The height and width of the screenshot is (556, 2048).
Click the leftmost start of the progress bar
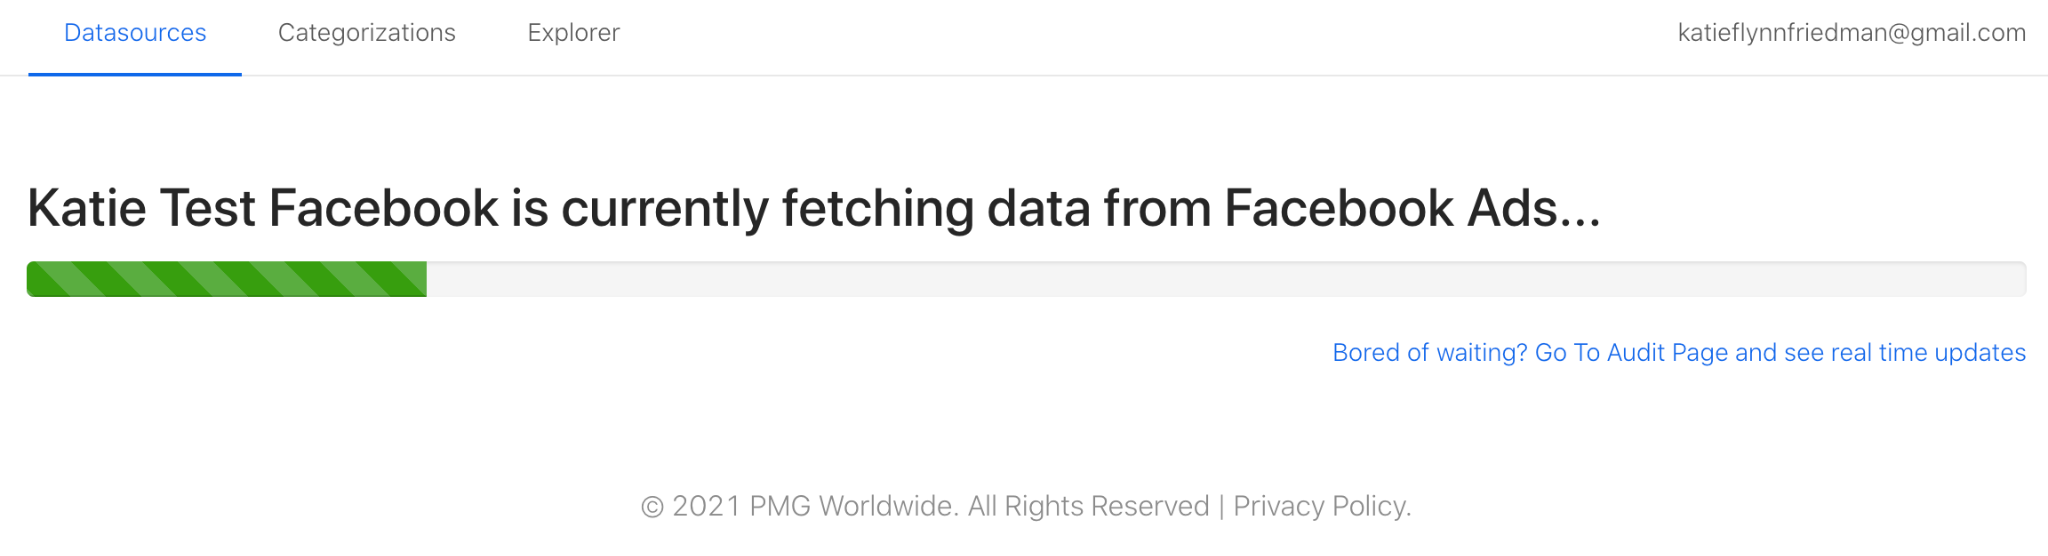pyautogui.click(x=34, y=279)
